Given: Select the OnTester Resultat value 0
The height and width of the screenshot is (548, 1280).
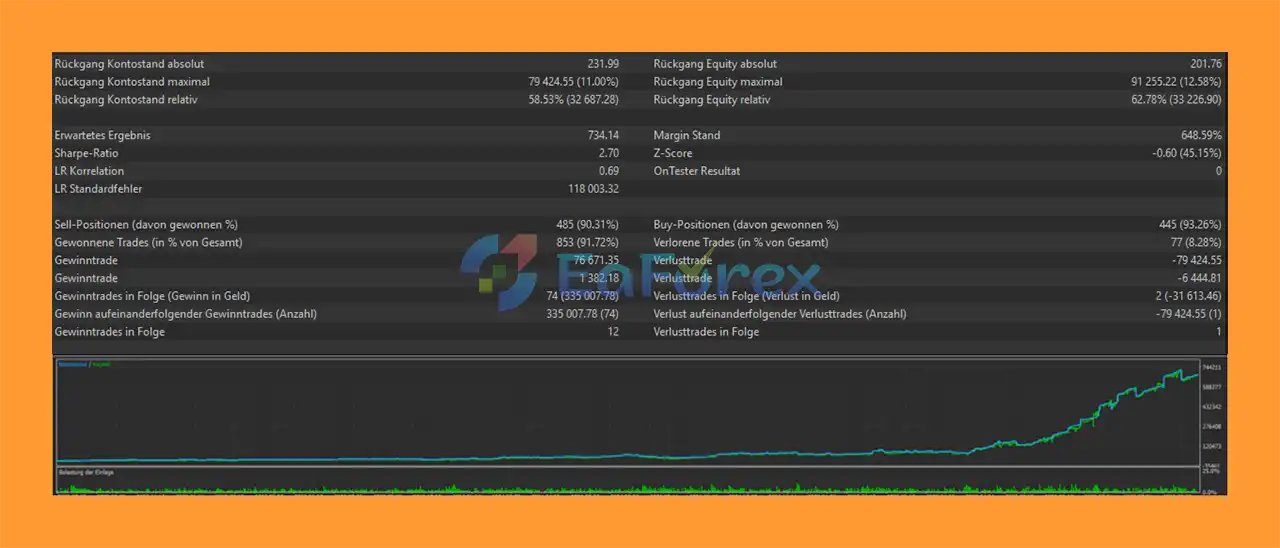Looking at the screenshot, I should click(1218, 171).
